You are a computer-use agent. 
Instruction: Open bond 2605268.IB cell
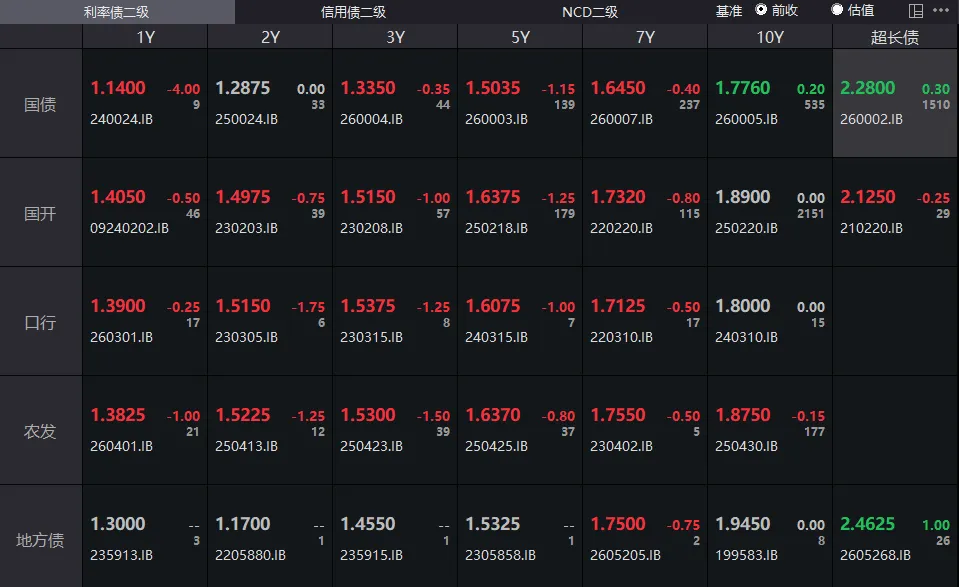895,536
